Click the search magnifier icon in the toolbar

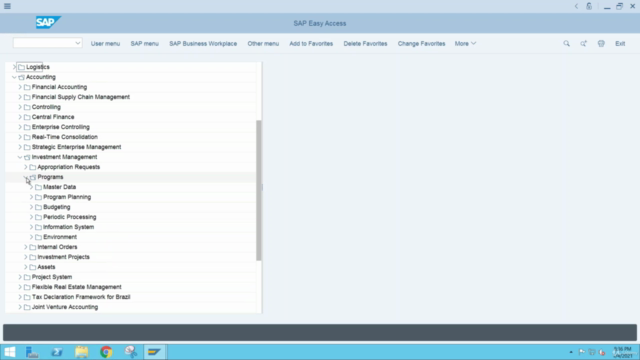567,43
